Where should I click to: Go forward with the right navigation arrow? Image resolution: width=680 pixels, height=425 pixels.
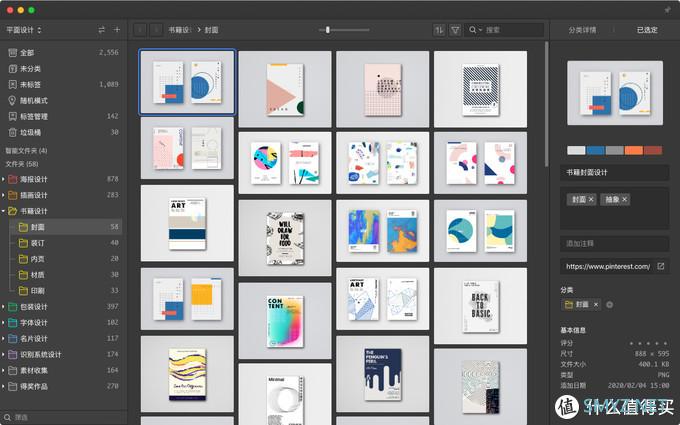click(156, 30)
